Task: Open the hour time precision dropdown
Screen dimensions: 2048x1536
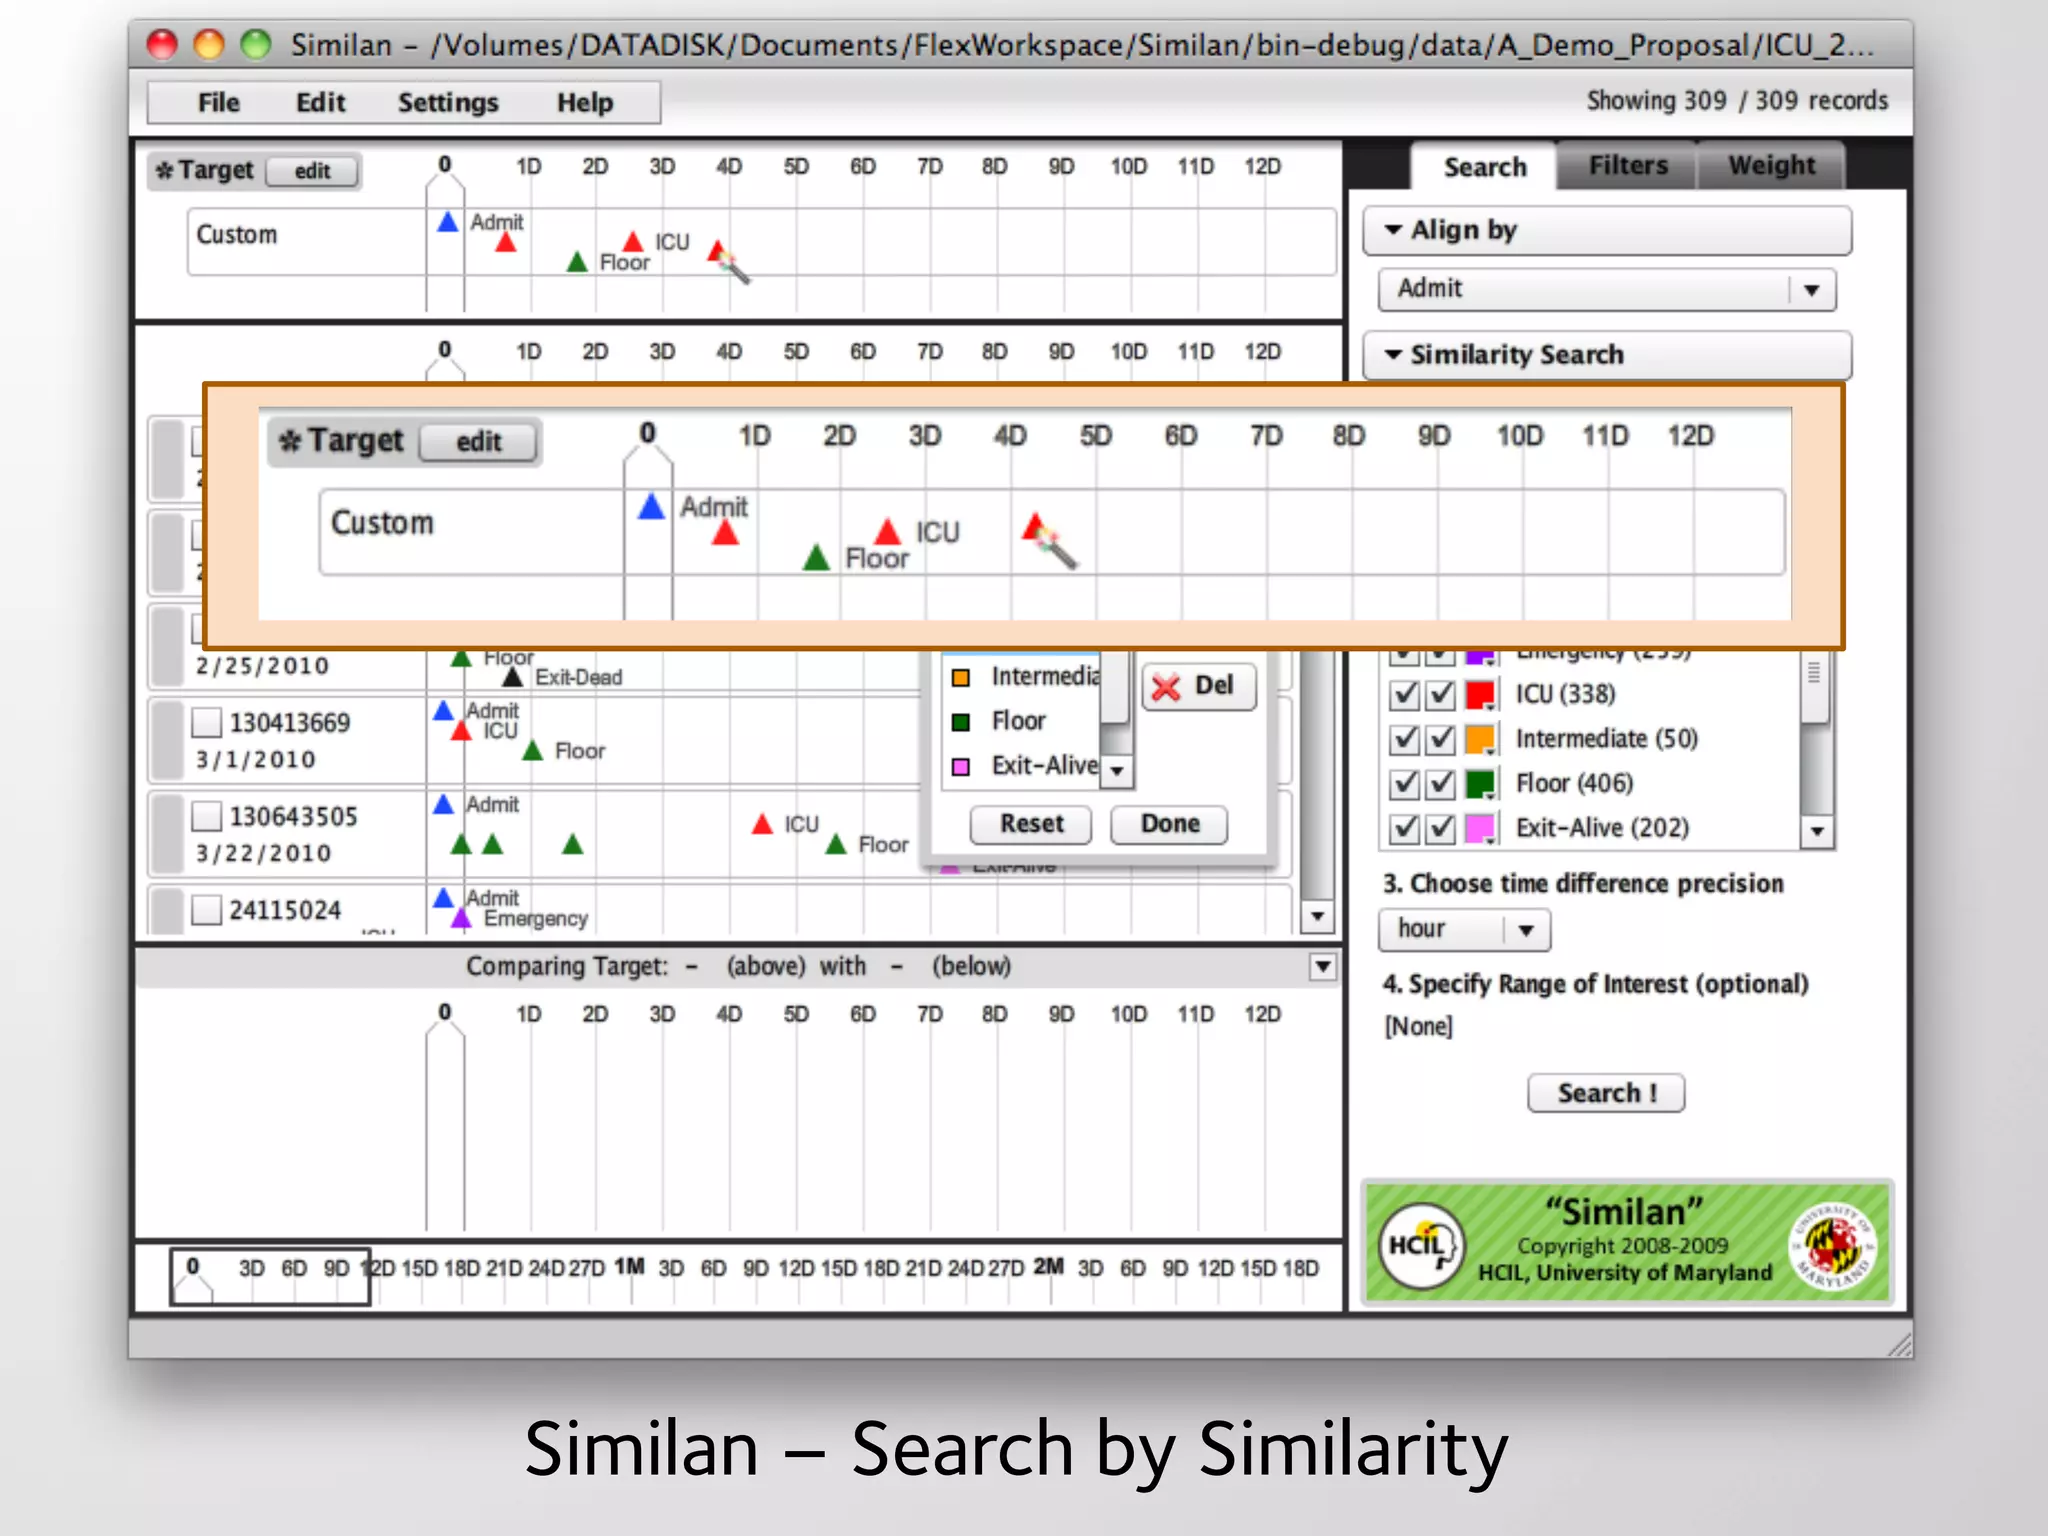Action: (x=1465, y=929)
